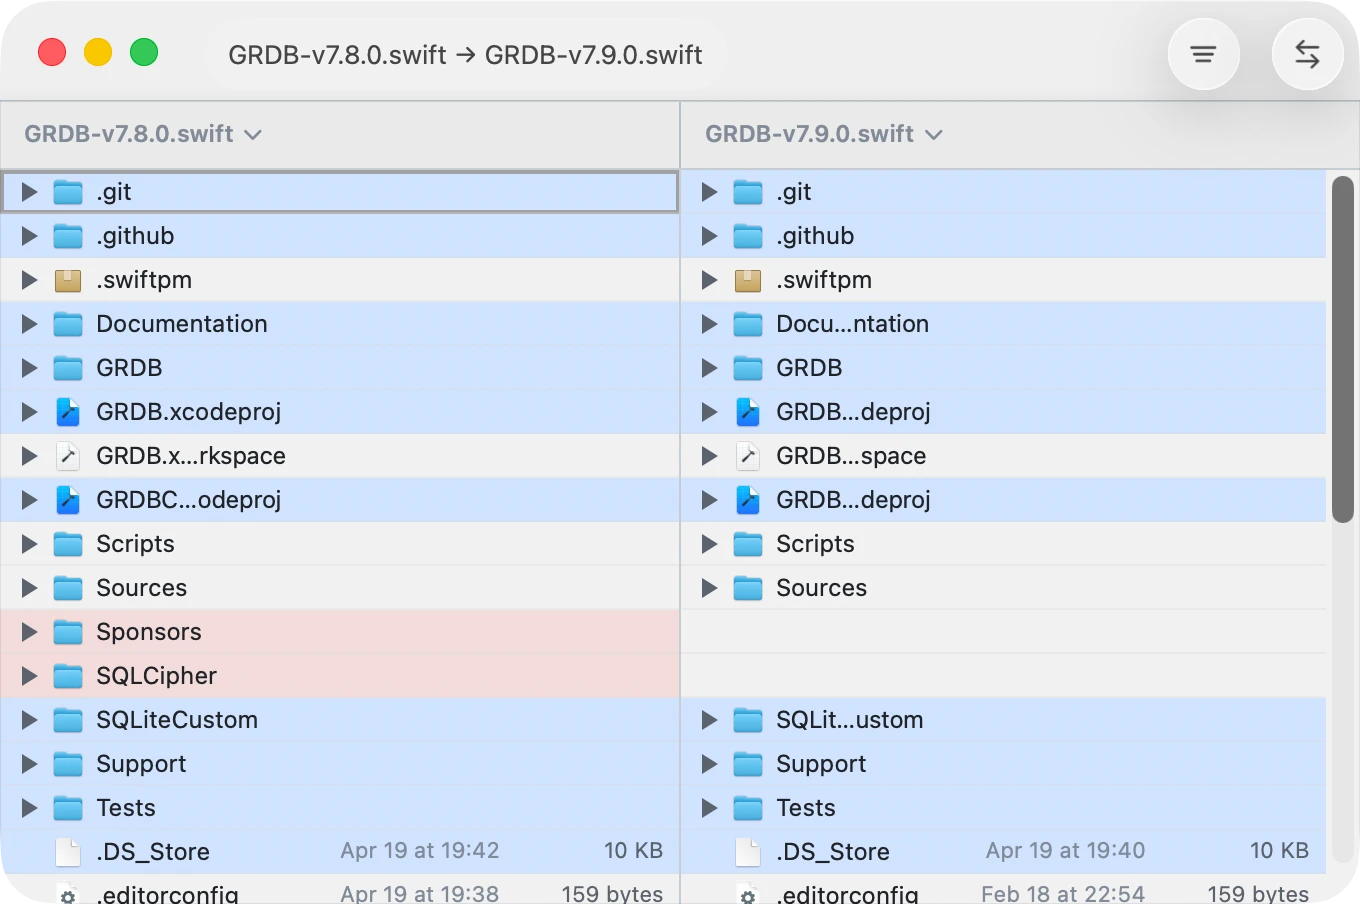
Task: Click the .swiftpm package icon in the v7.8.0 pane
Action: [x=68, y=280]
